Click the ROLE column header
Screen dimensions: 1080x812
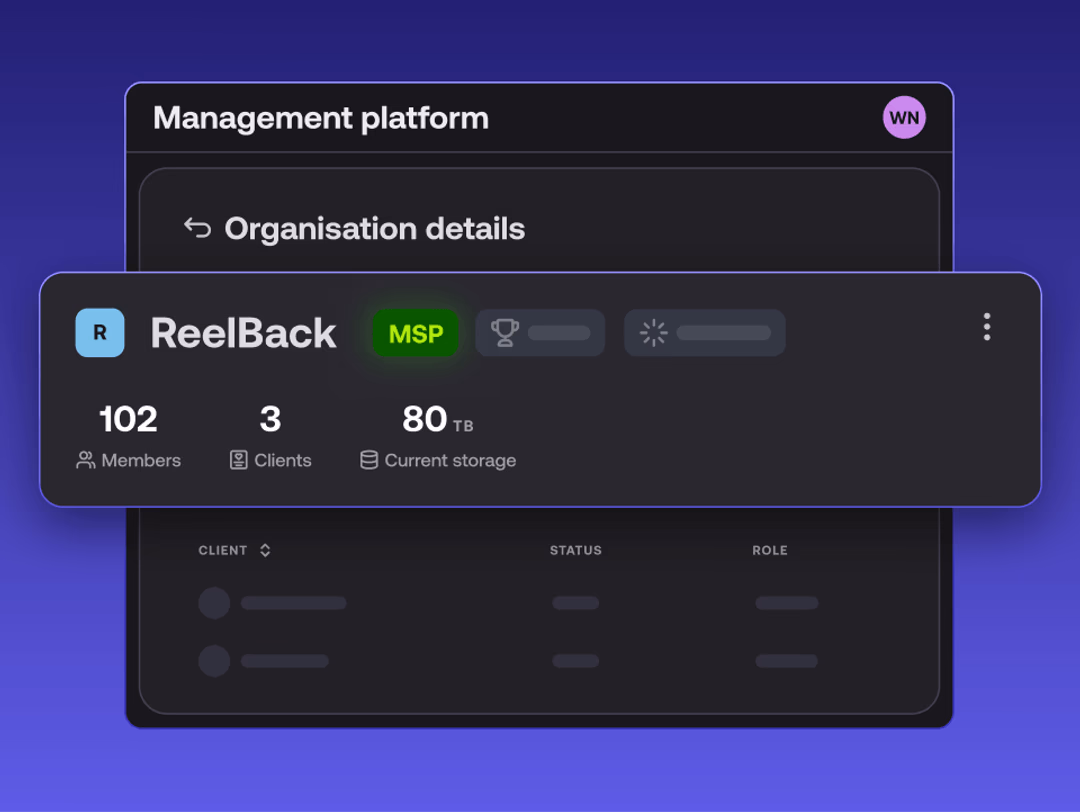click(x=769, y=550)
